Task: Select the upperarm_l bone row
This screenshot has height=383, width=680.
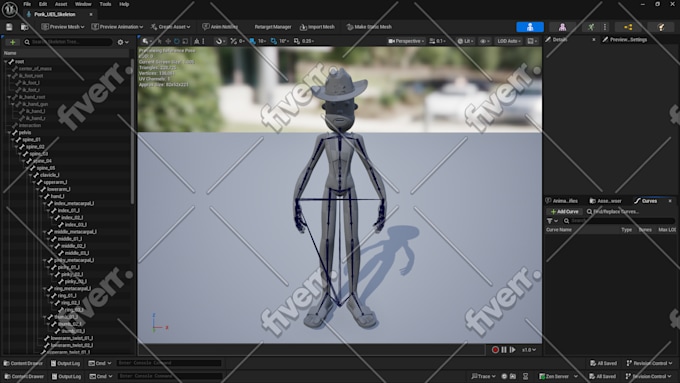Action: [x=66, y=182]
